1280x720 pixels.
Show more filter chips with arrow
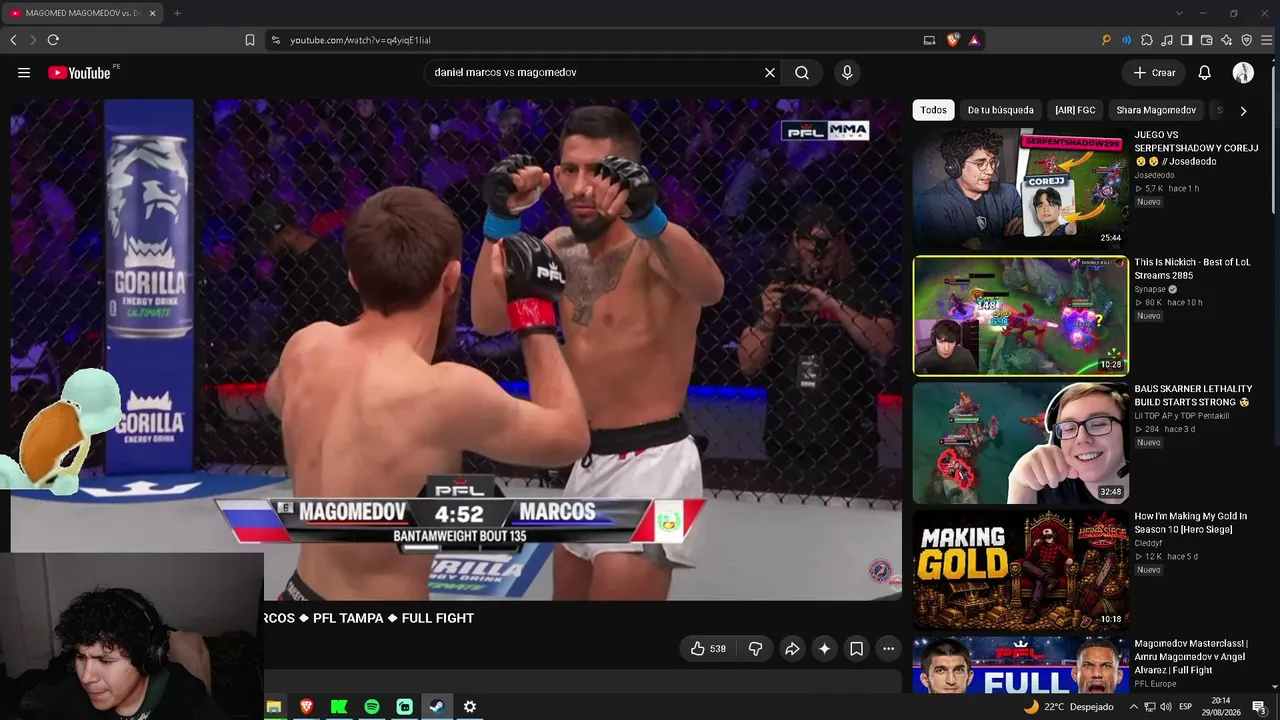pyautogui.click(x=1243, y=111)
